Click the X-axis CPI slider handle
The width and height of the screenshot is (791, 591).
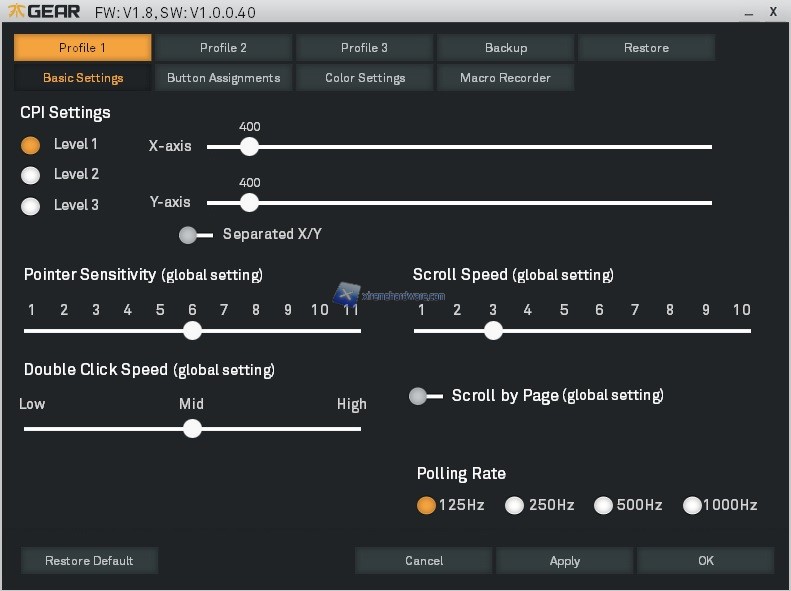[249, 147]
